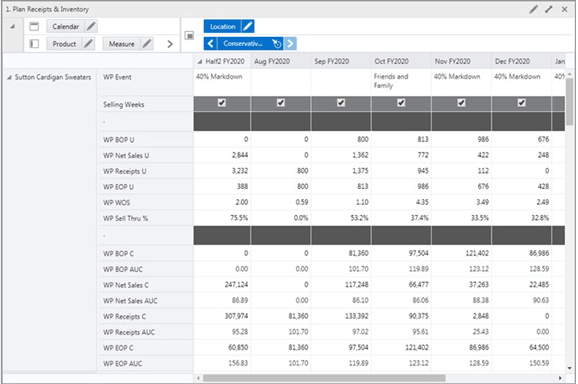Show more row dimensions with the chevron
578x384 pixels.
click(x=170, y=44)
